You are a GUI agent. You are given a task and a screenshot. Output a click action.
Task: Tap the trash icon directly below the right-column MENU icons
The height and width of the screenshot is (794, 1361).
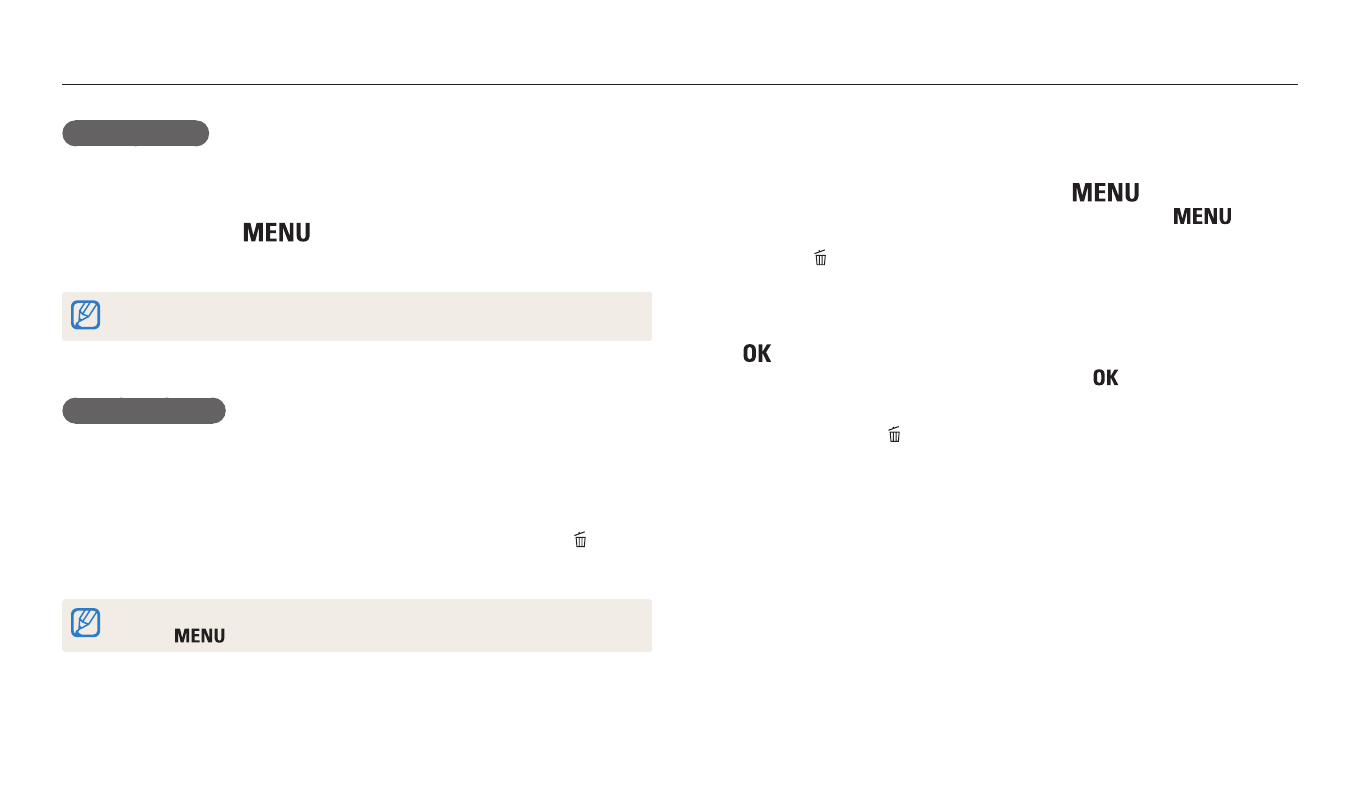click(x=820, y=258)
